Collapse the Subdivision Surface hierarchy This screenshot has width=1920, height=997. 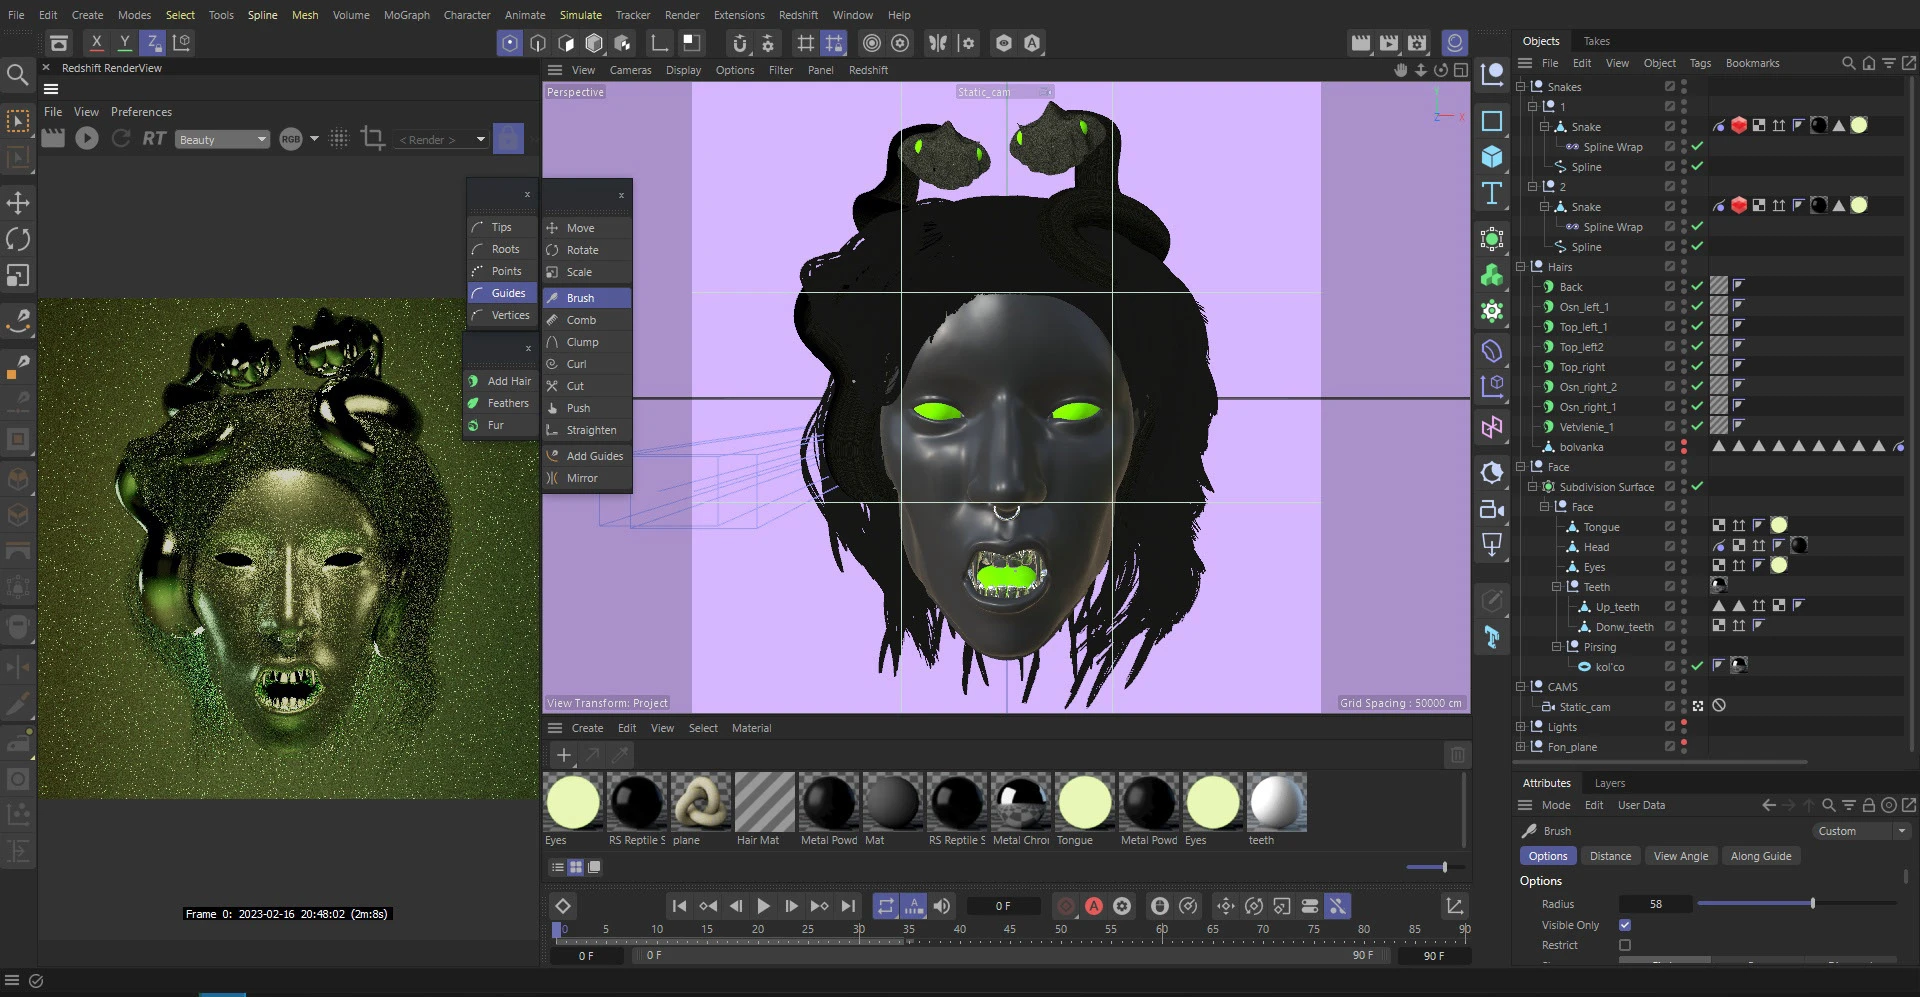tap(1532, 487)
